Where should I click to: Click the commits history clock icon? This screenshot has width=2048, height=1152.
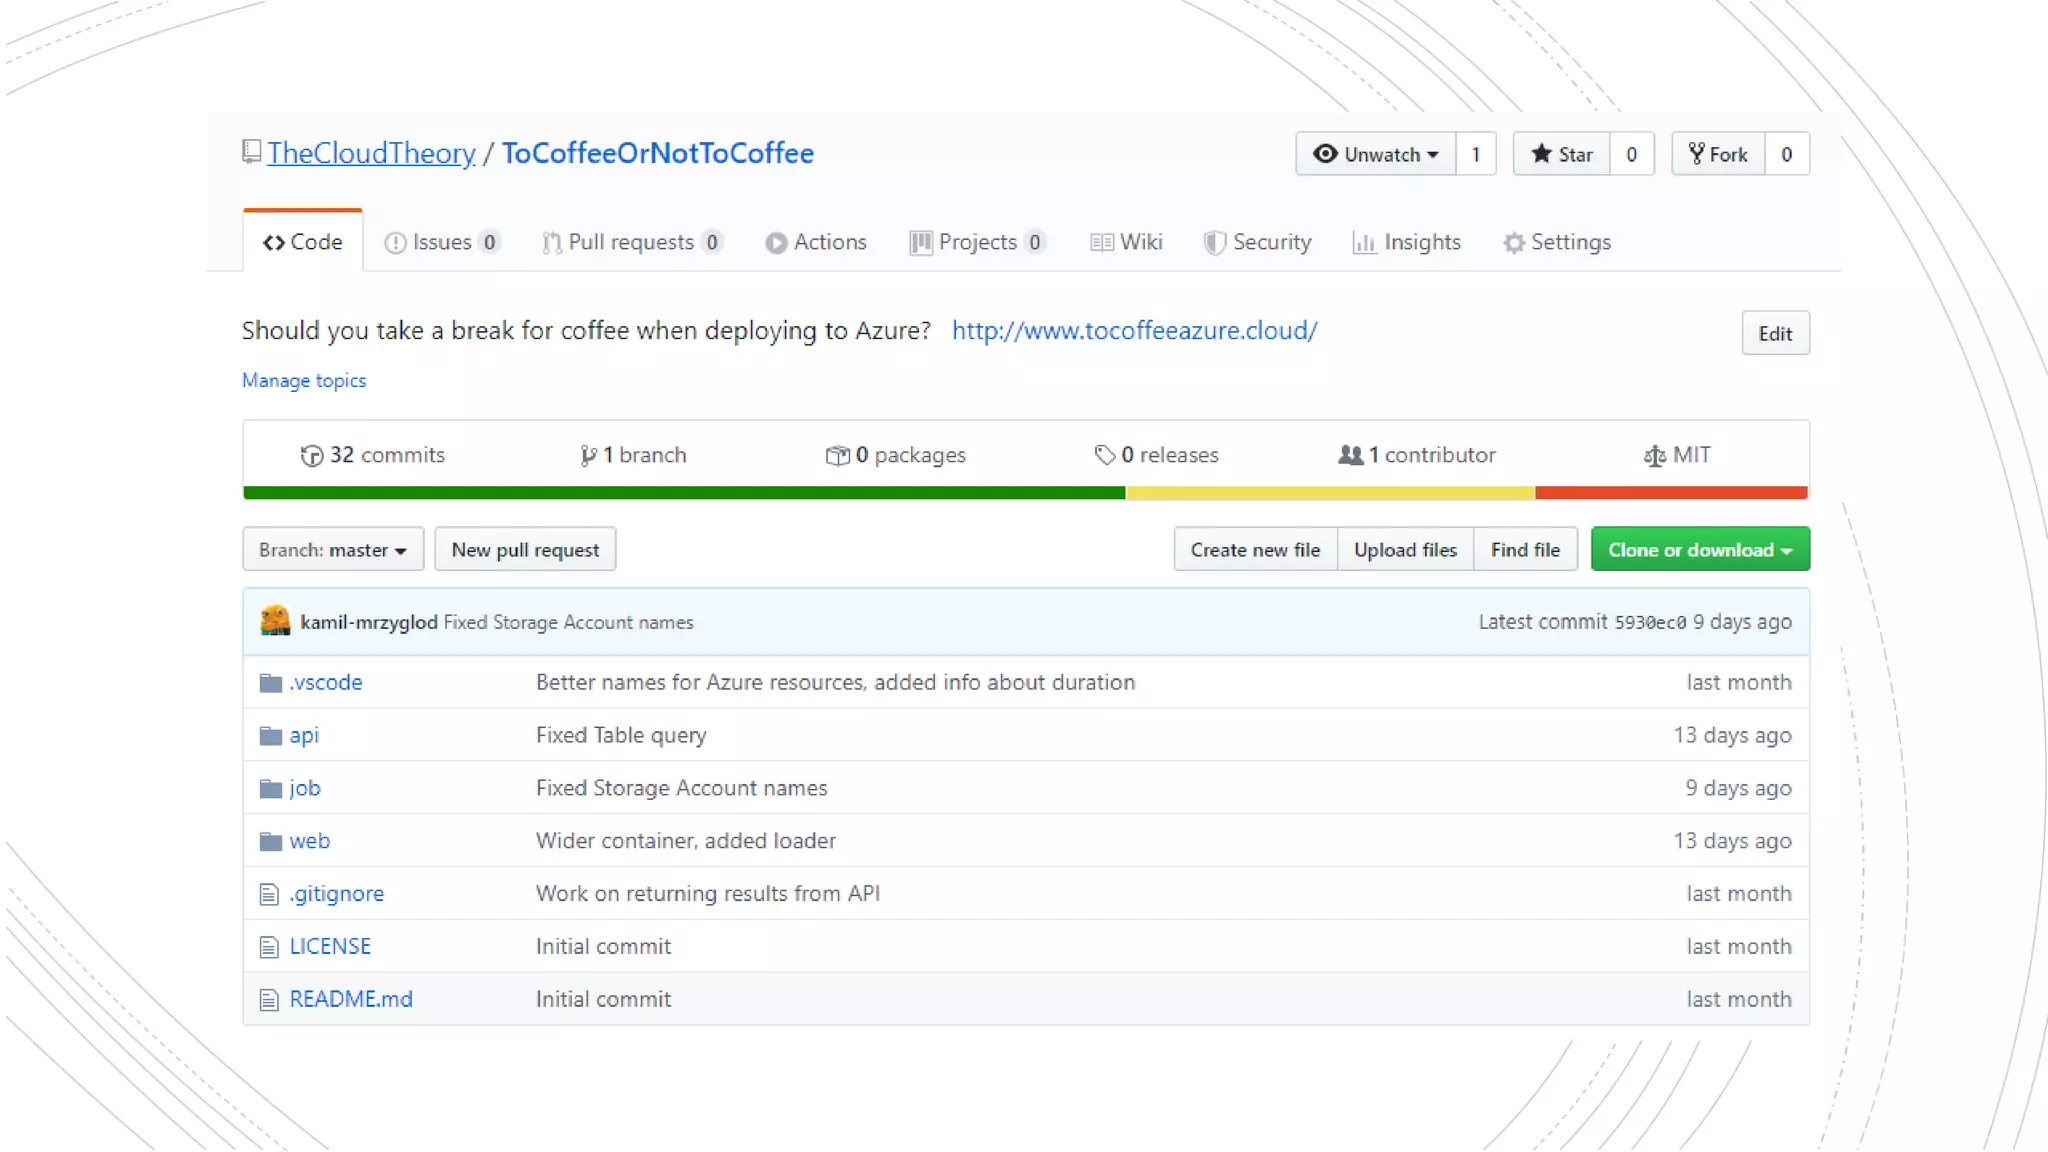pyautogui.click(x=311, y=456)
